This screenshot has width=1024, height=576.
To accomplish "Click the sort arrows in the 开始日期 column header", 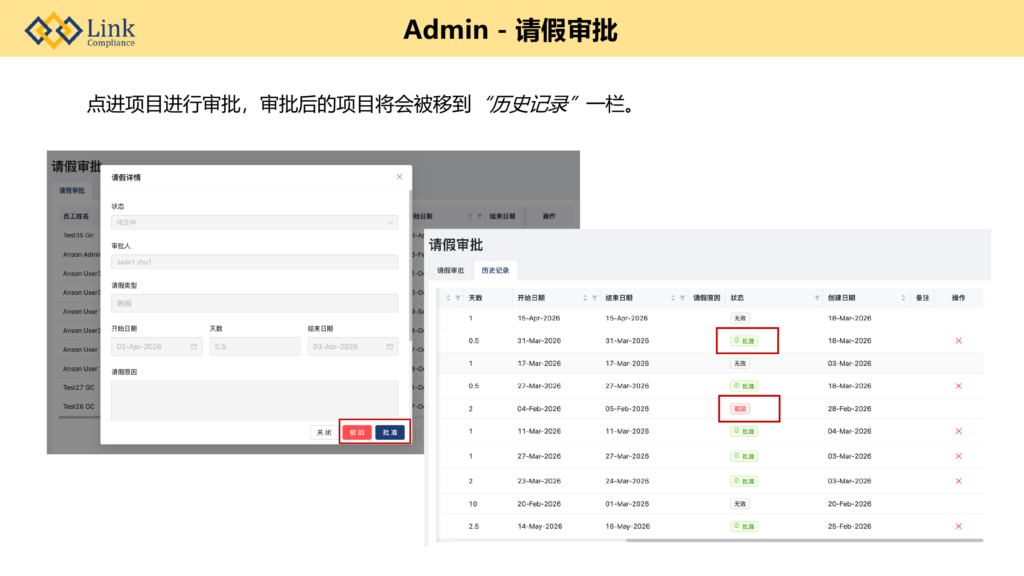I will coord(585,298).
